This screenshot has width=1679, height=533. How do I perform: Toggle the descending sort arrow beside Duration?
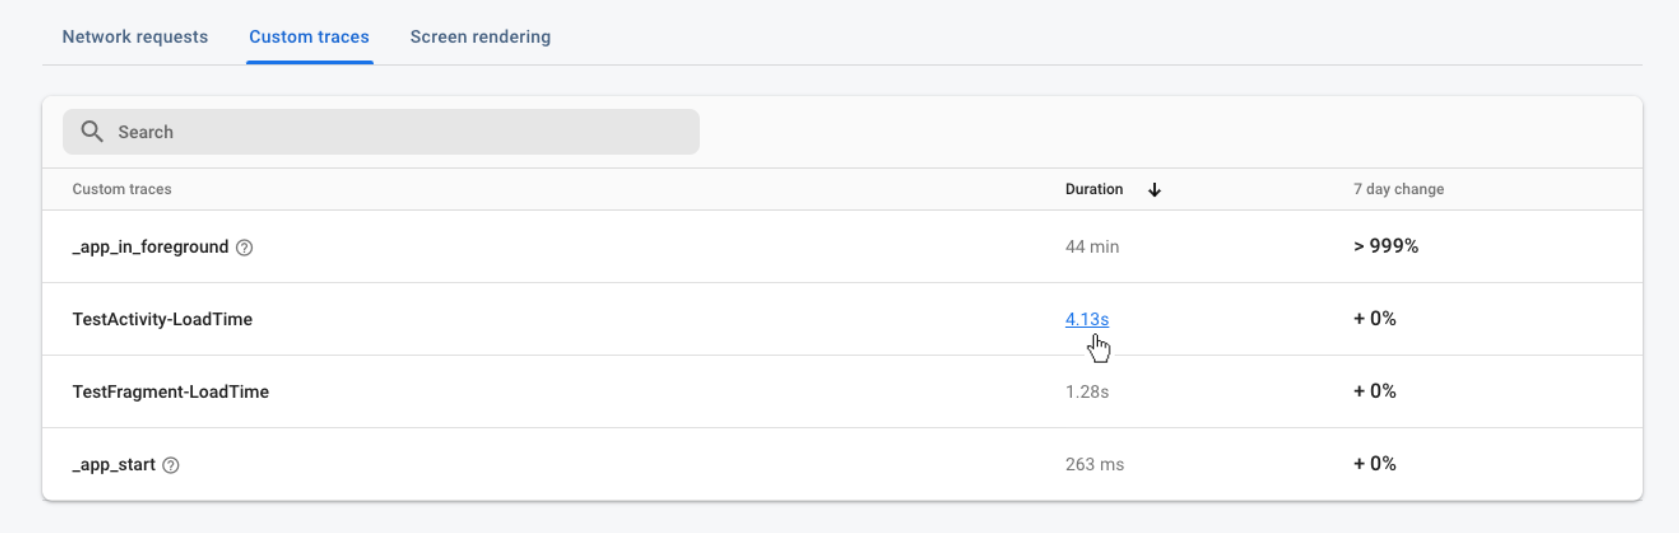click(x=1154, y=190)
